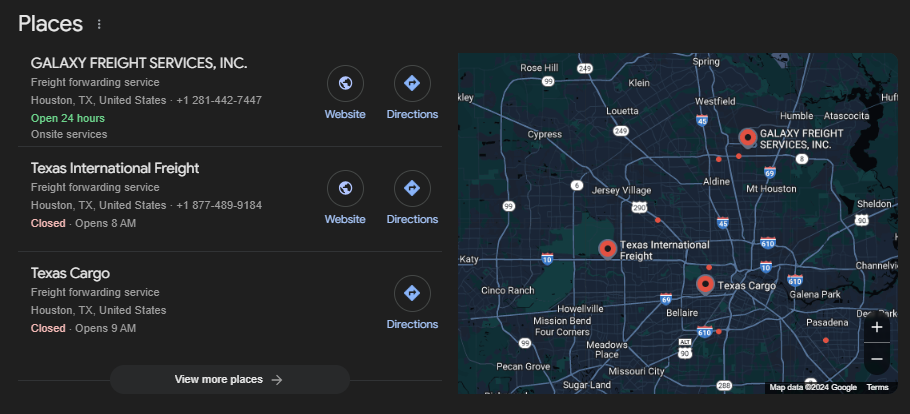Click Galaxy Freight red map pin

point(747,136)
